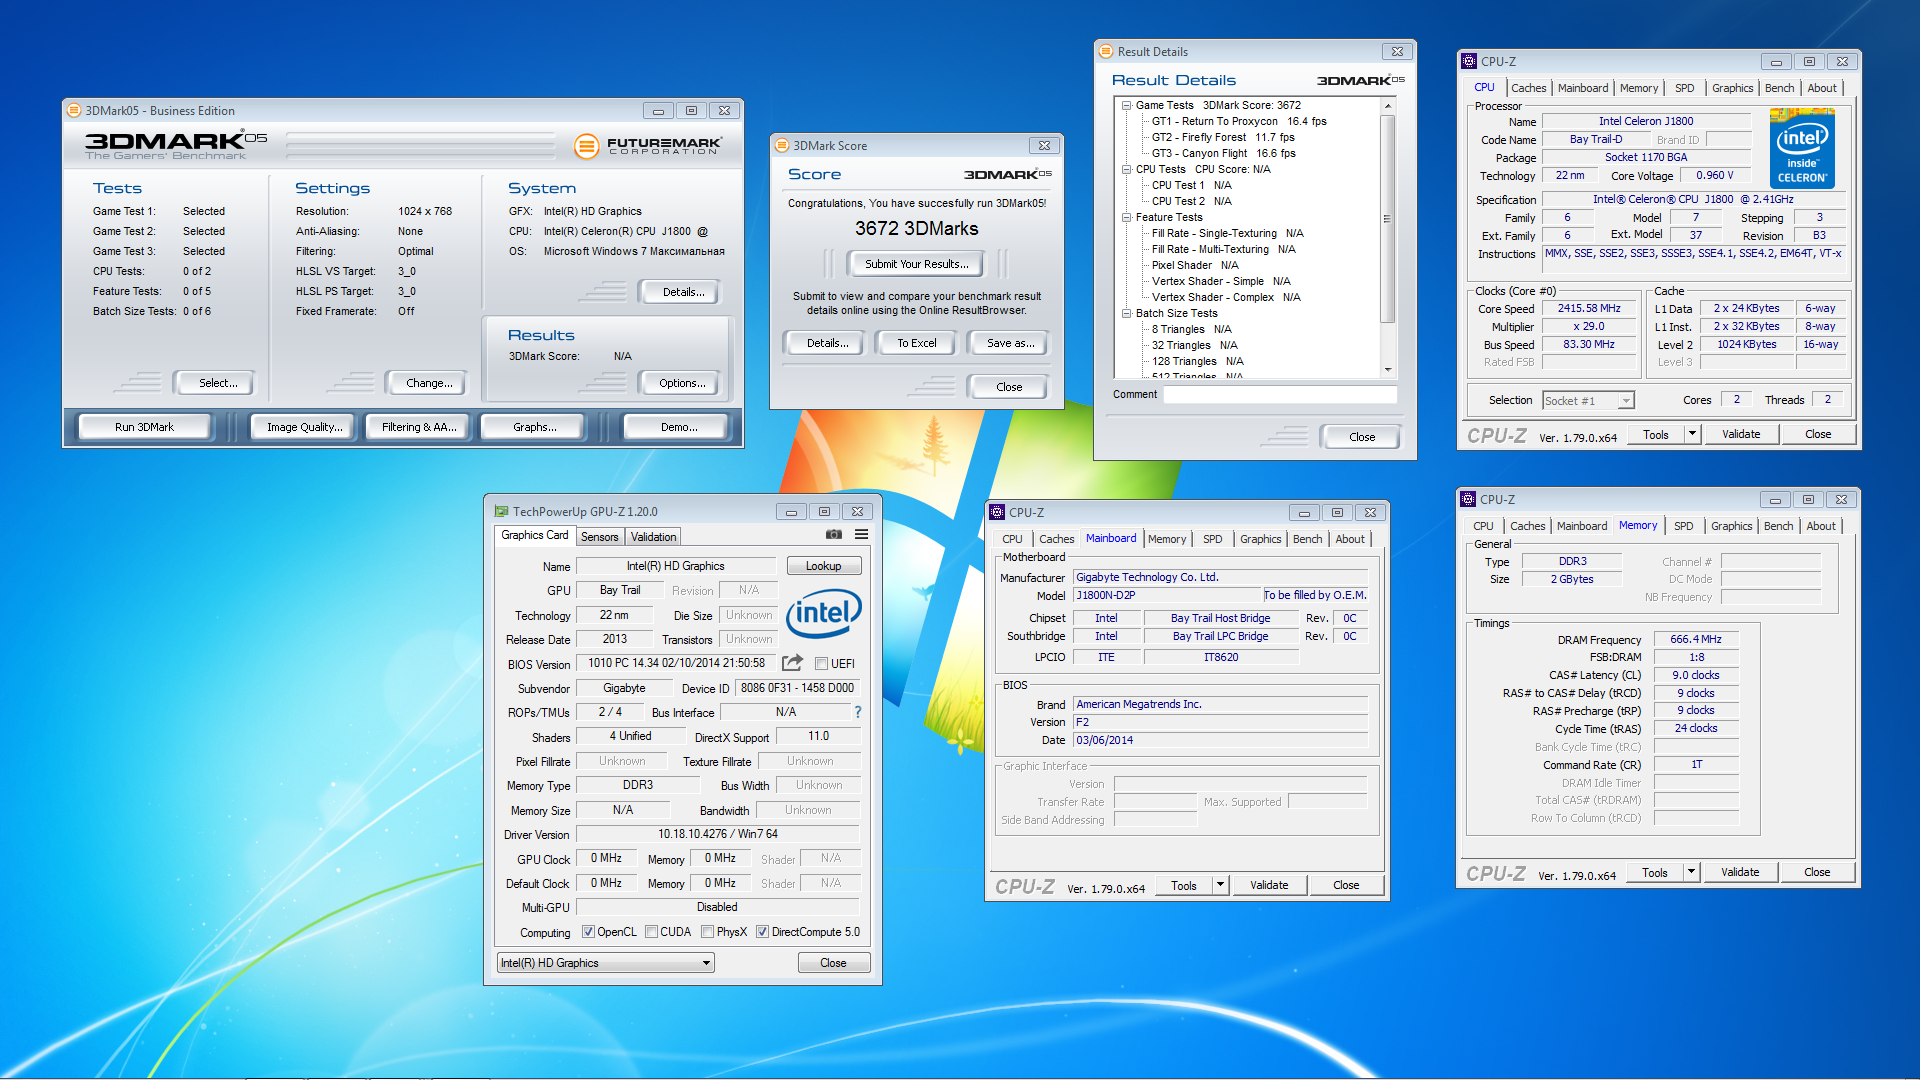Select 'GT2 - Firefly Forest' result row
Image resolution: width=1920 pixels, height=1080 pixels.
coord(1222,137)
